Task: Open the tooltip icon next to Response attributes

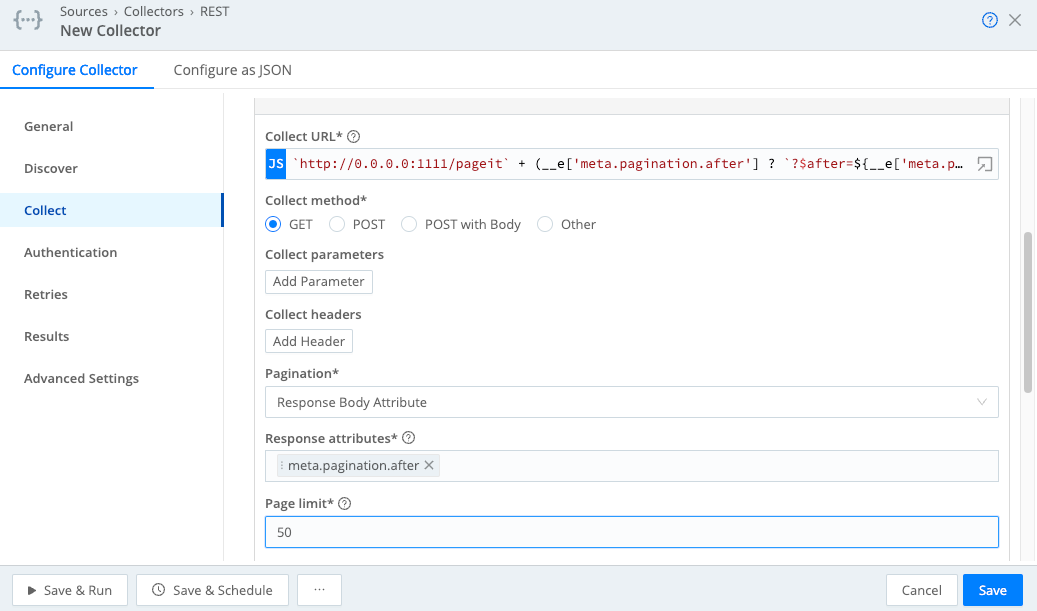Action: [406, 437]
